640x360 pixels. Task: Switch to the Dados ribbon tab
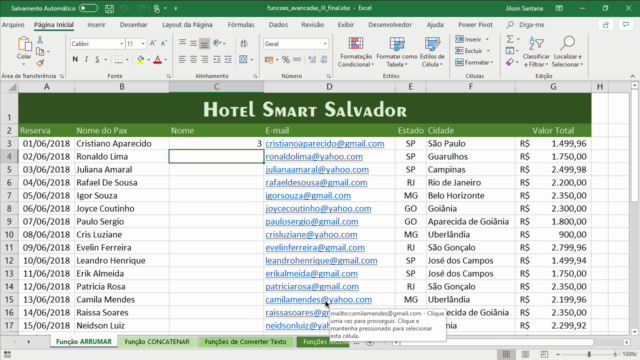coord(278,24)
